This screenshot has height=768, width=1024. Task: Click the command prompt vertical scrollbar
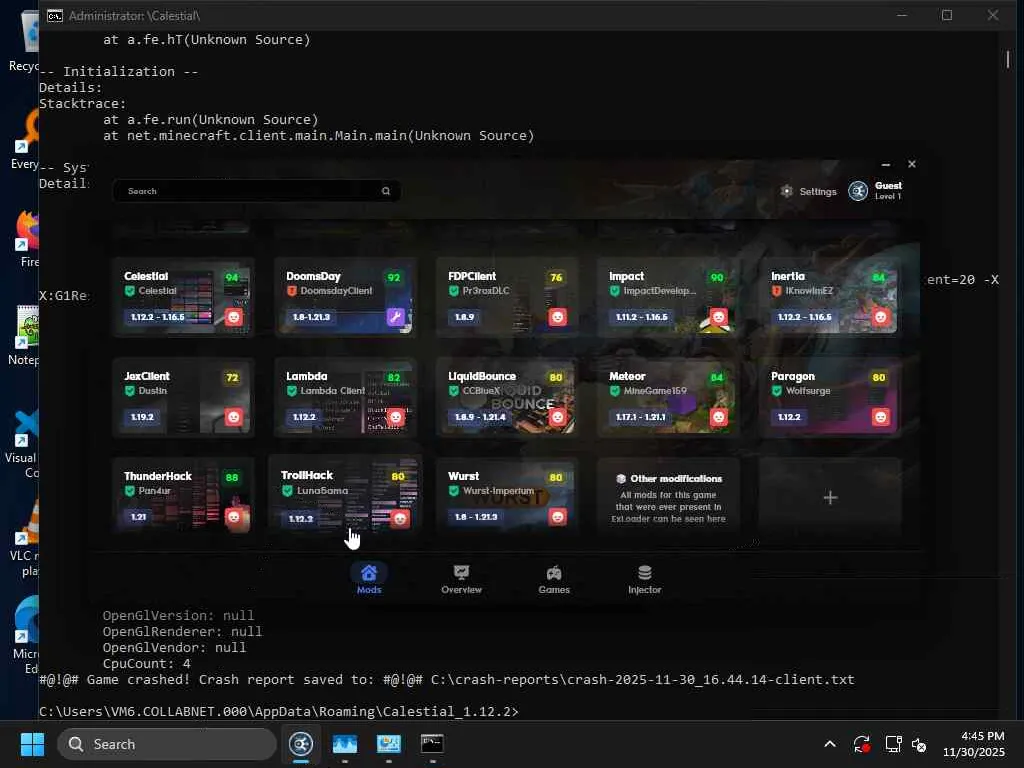(1007, 59)
